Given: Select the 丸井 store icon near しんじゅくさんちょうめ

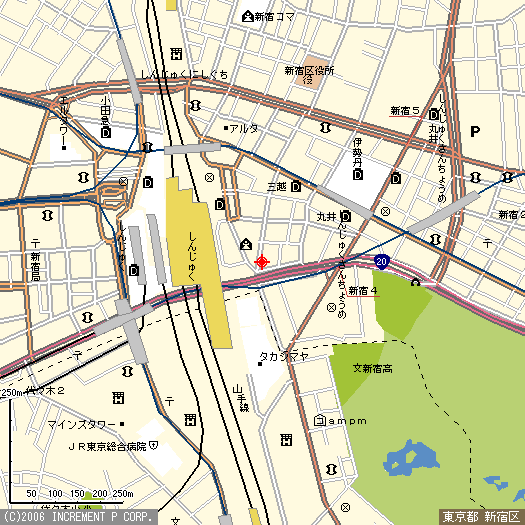Looking at the screenshot, I should 345,216.
